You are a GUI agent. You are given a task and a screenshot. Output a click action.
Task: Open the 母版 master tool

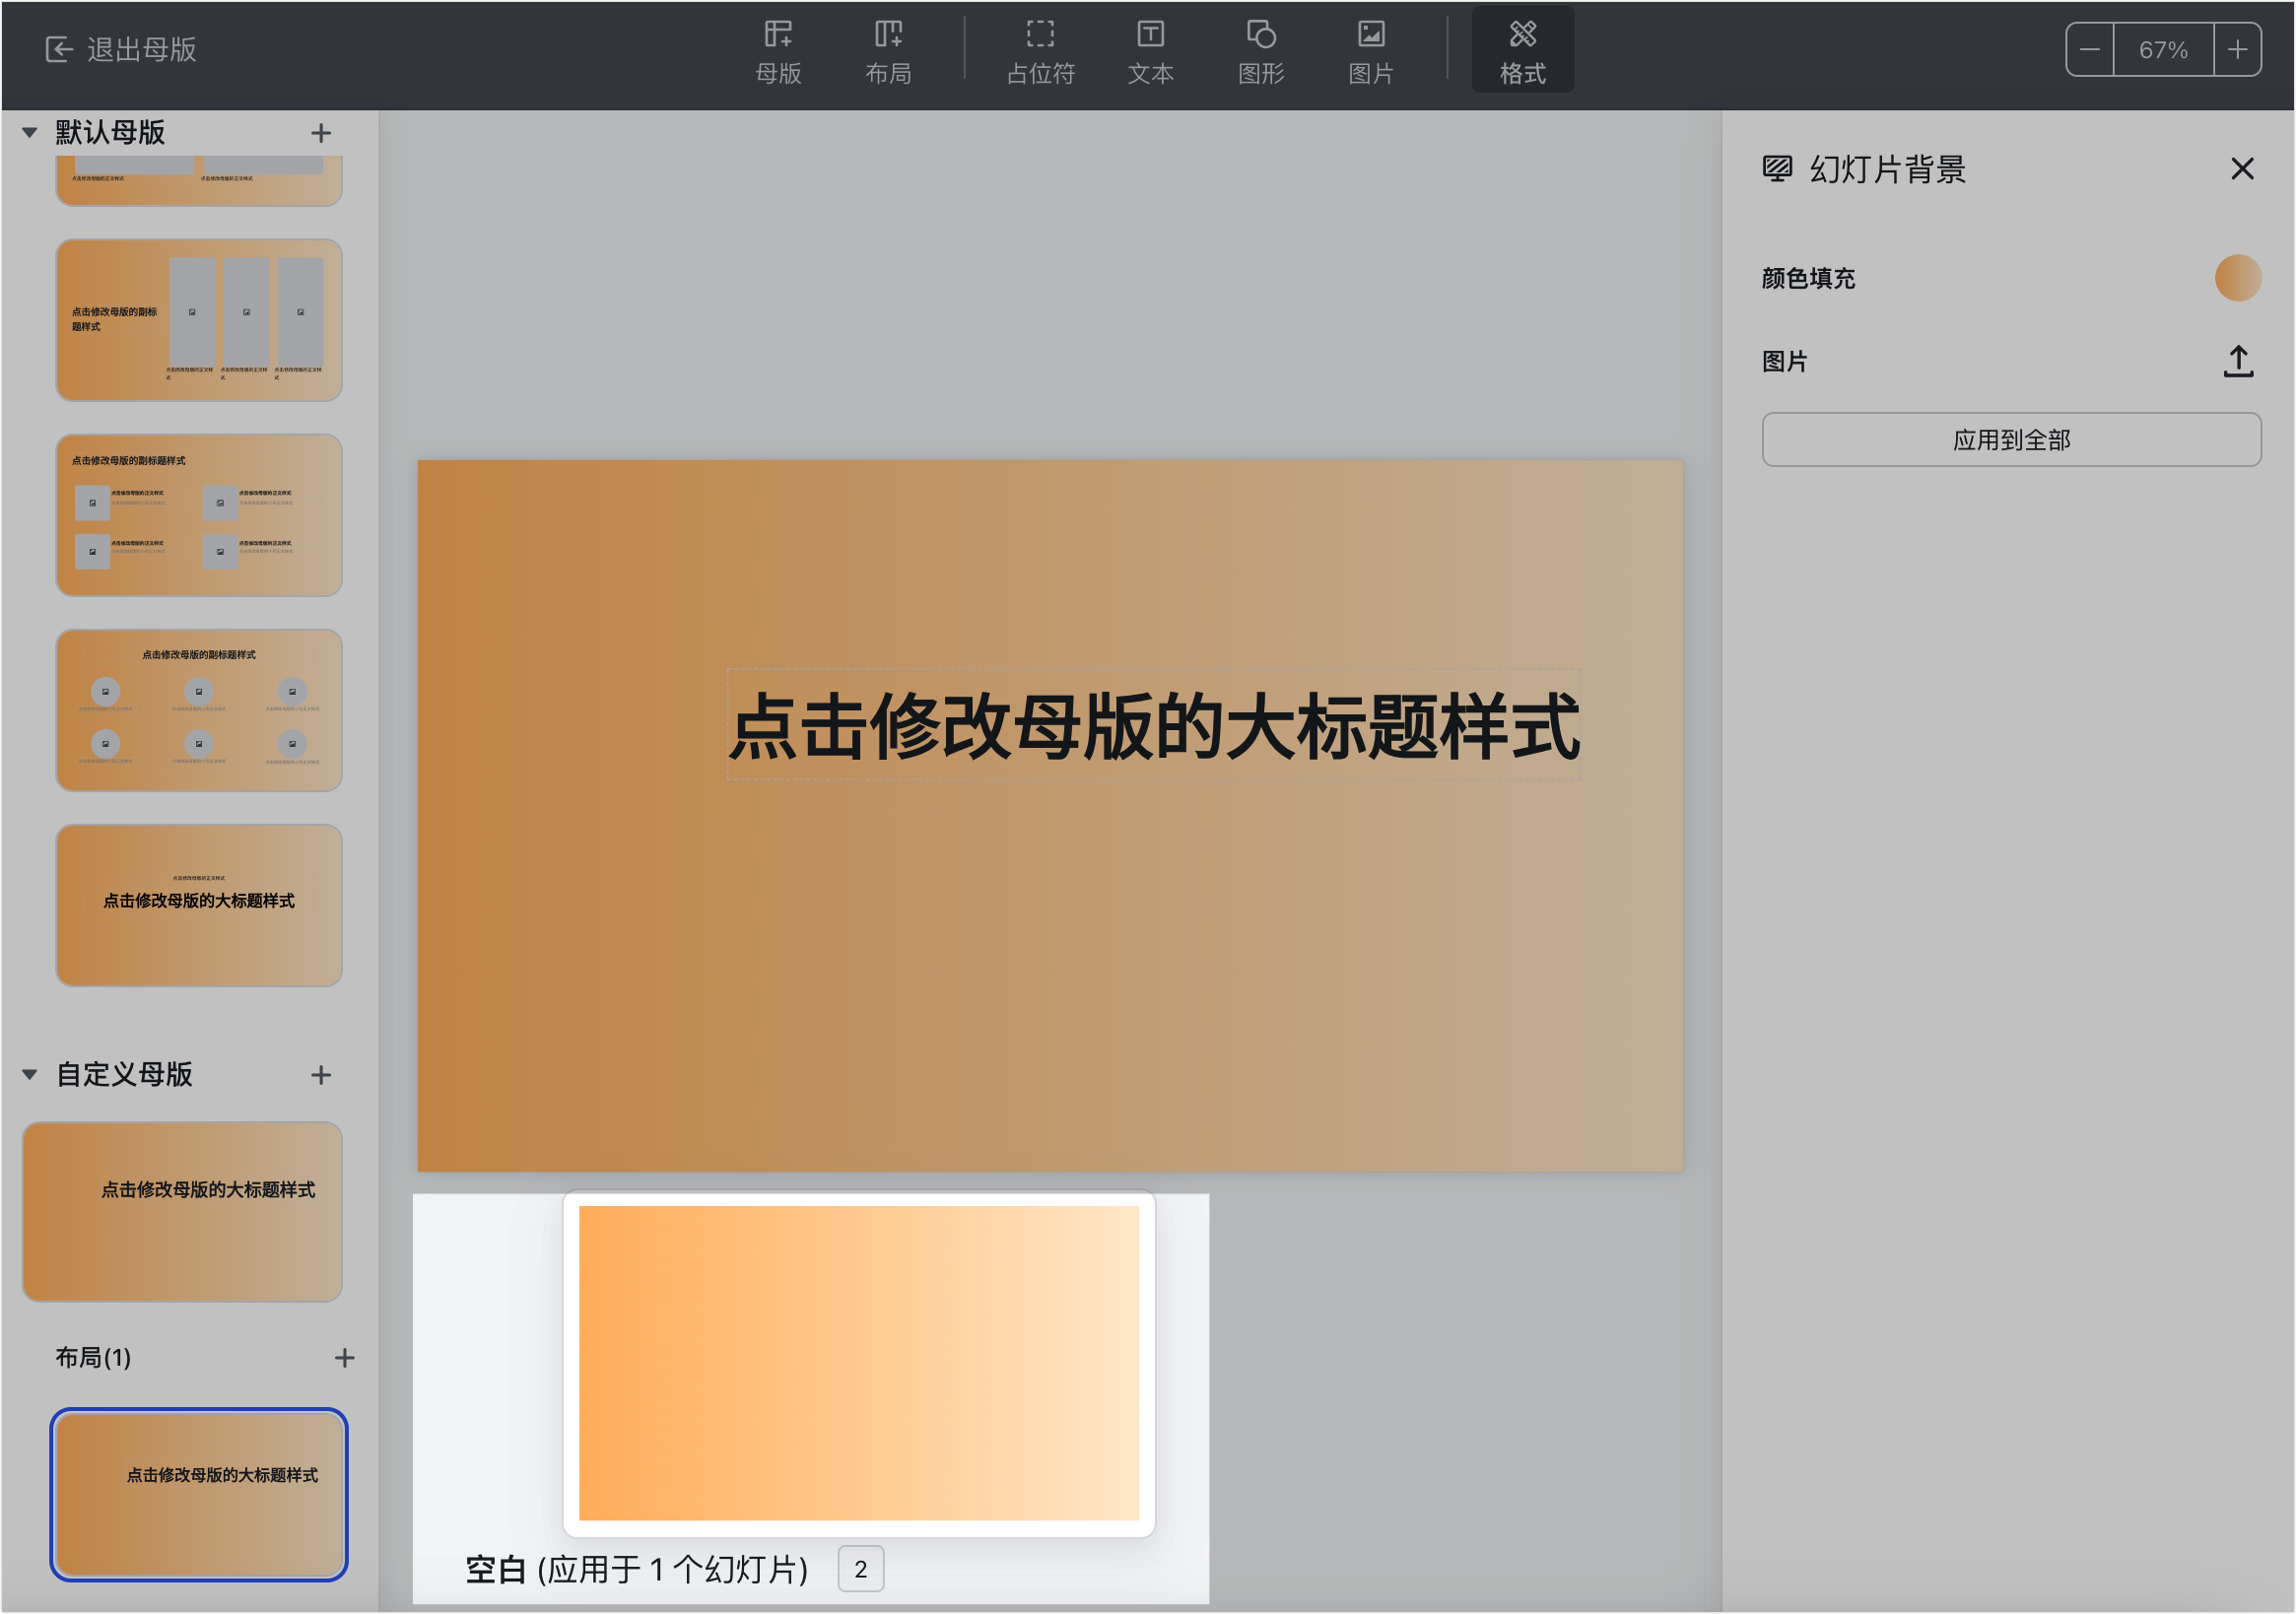(x=778, y=51)
